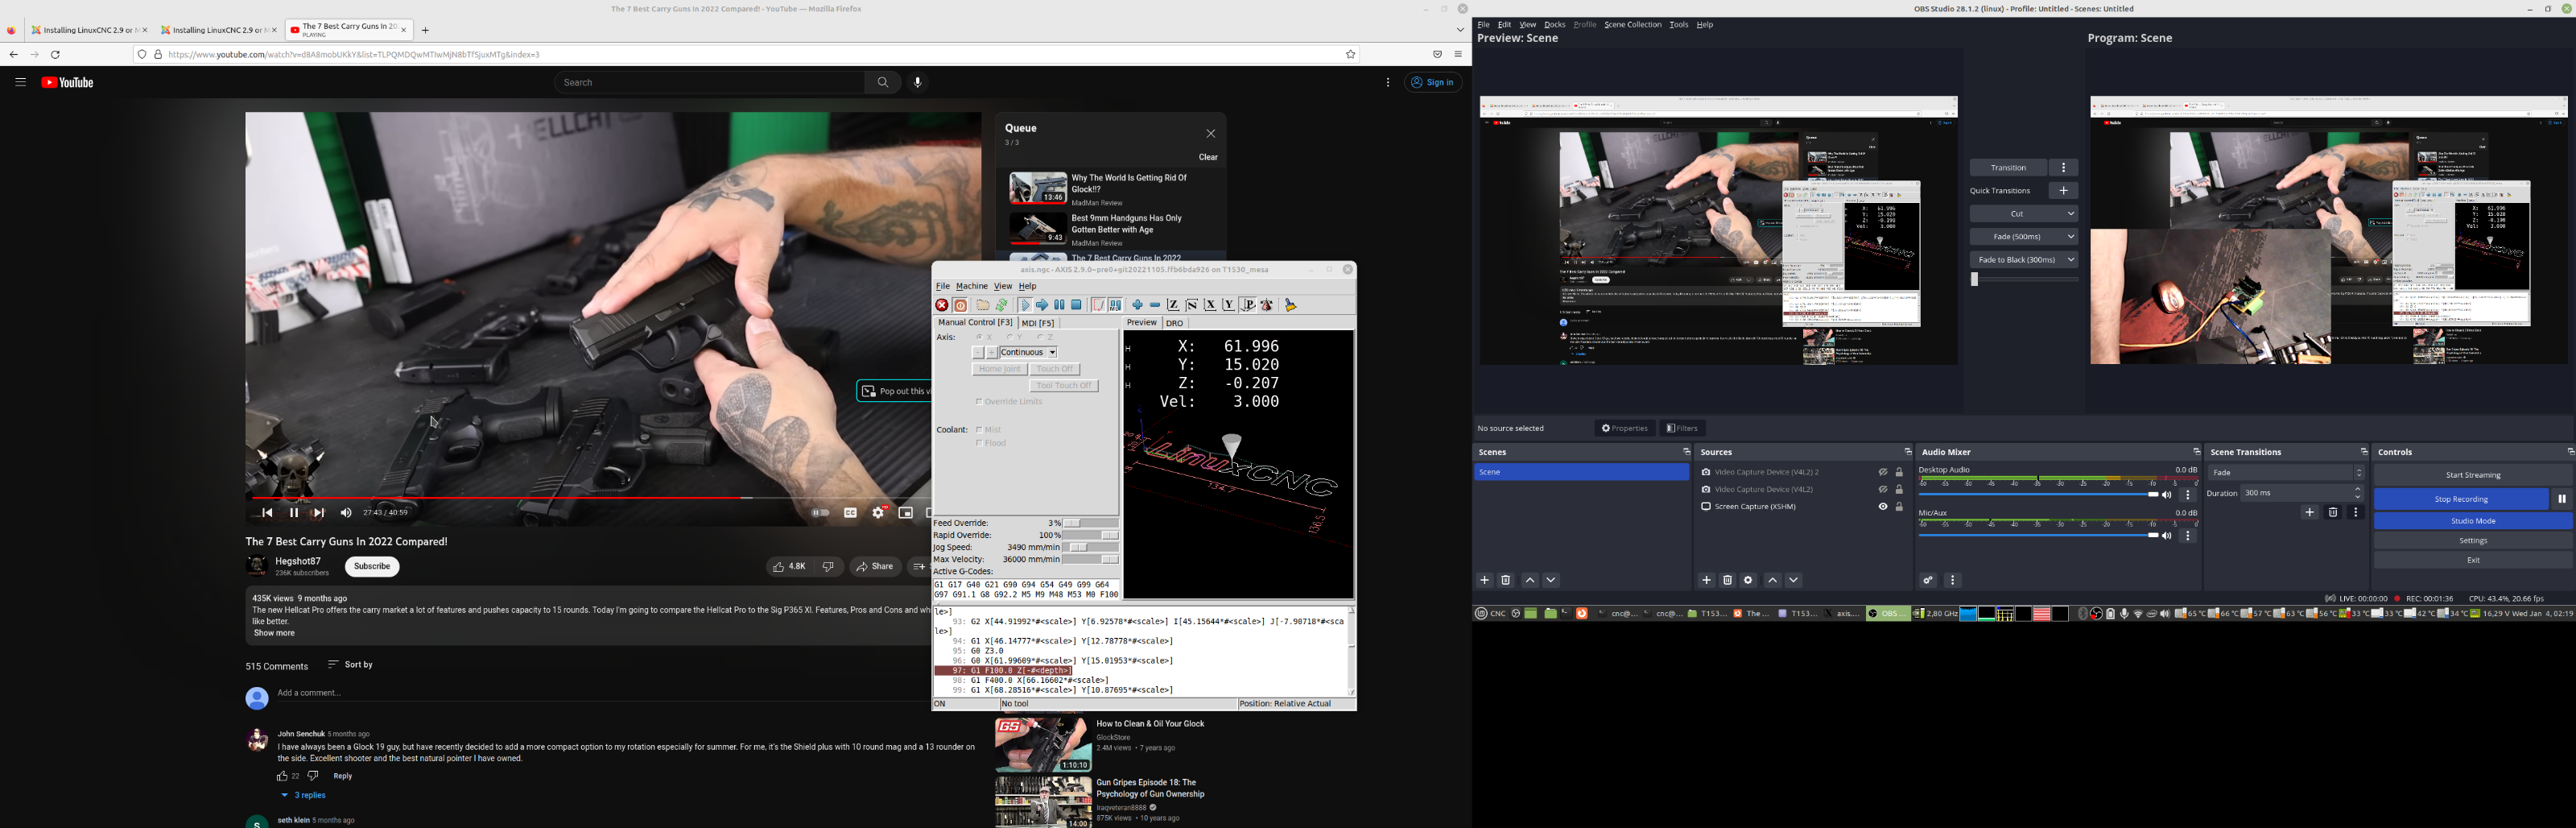Viewport: 2576px width, 828px height.
Task: Add a new source in OBS Sources panel
Action: (x=1707, y=580)
